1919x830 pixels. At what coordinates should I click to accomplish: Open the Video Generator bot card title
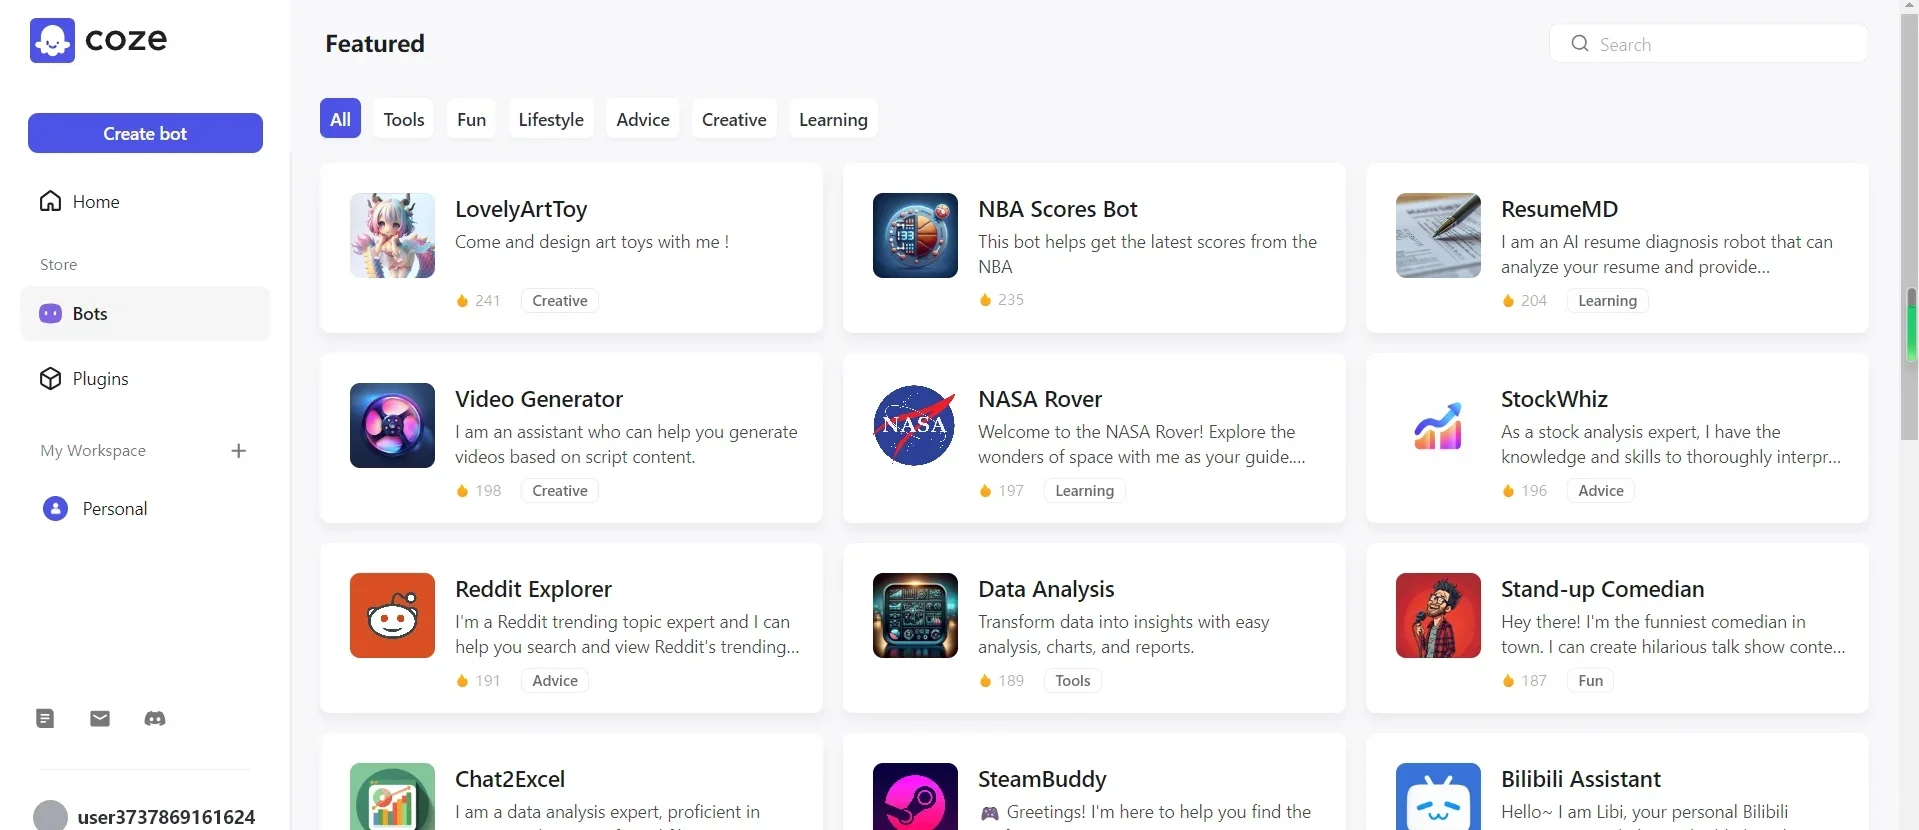[x=539, y=399]
